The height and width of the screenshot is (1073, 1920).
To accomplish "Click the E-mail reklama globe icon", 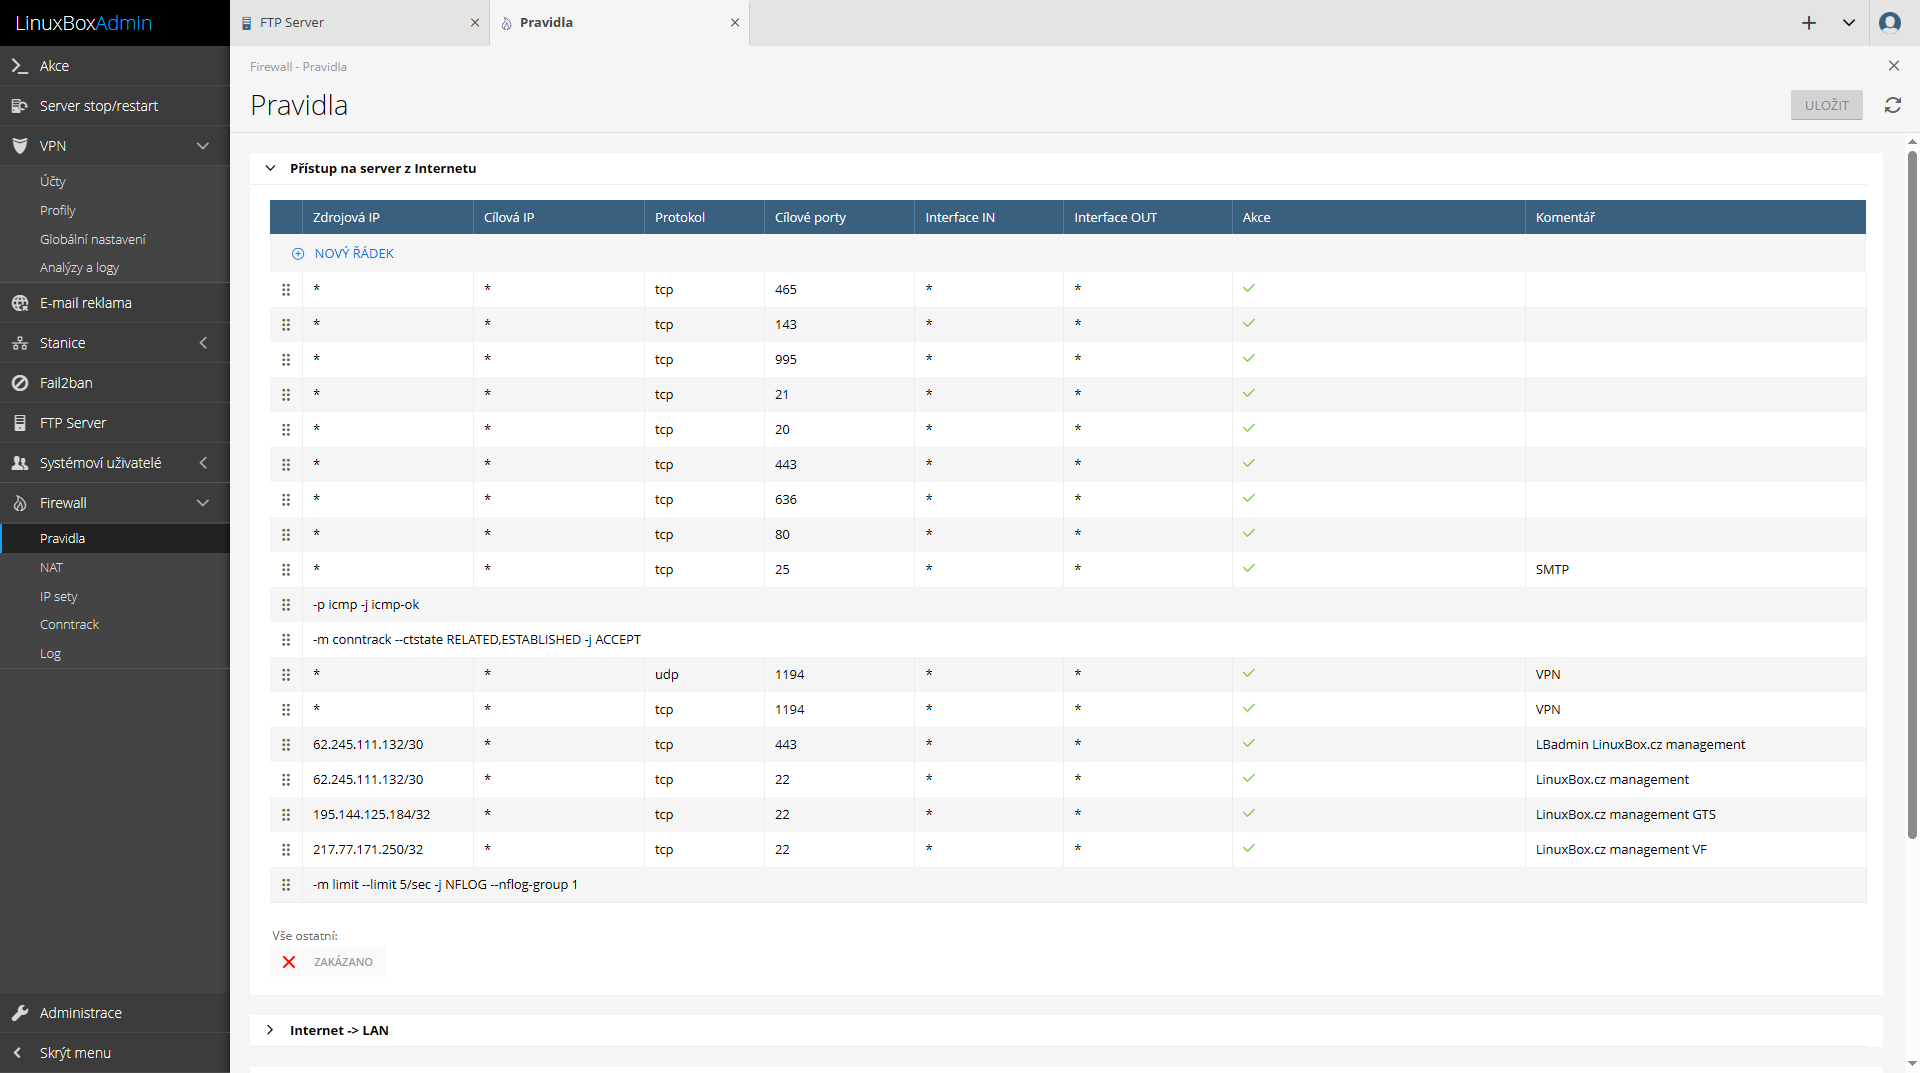I will (19, 303).
